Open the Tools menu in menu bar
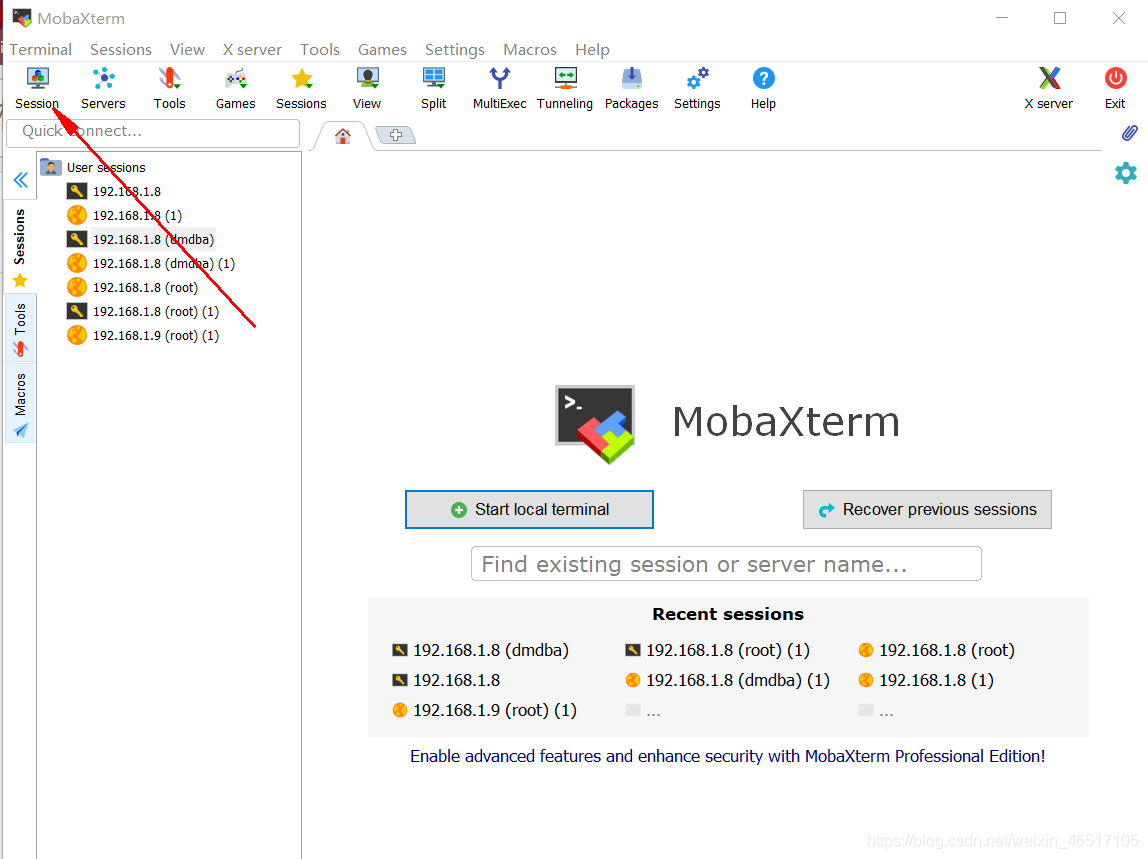 pyautogui.click(x=320, y=49)
